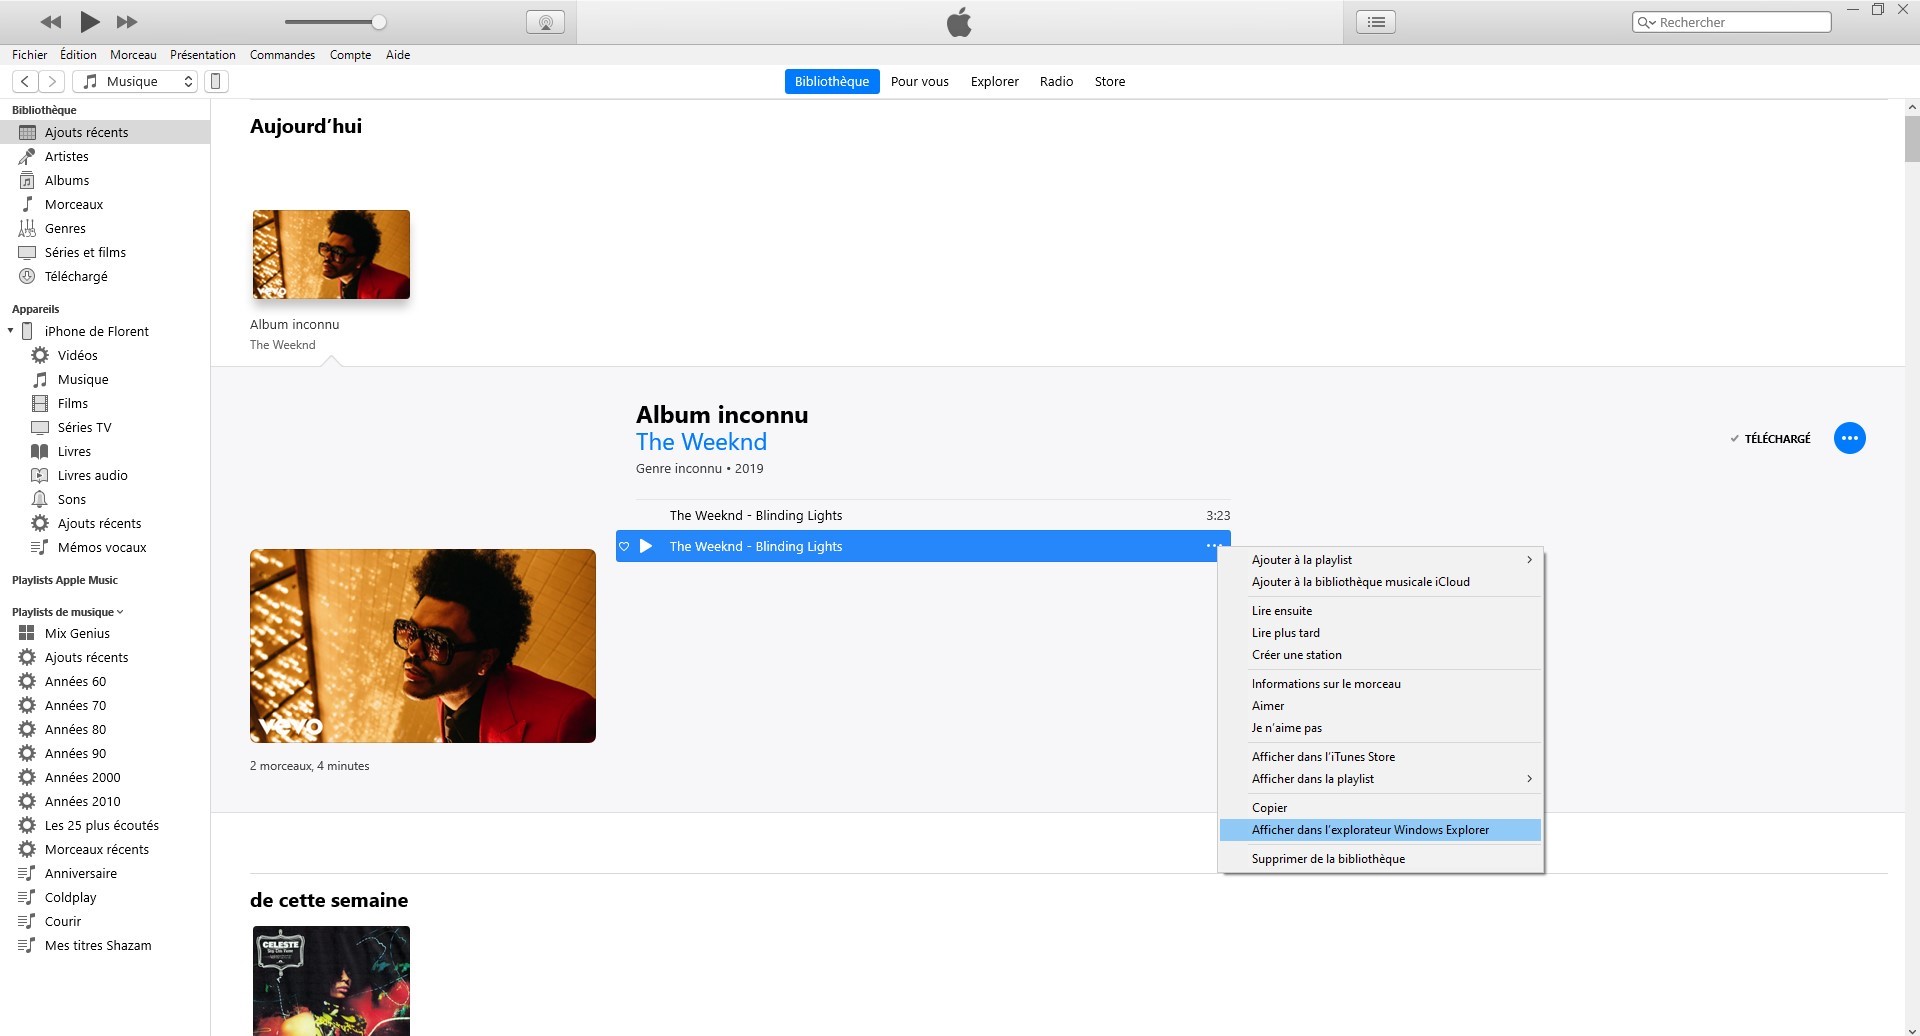Screen dimensions: 1920x1036
Task: Click the main play button
Action: tap(90, 21)
